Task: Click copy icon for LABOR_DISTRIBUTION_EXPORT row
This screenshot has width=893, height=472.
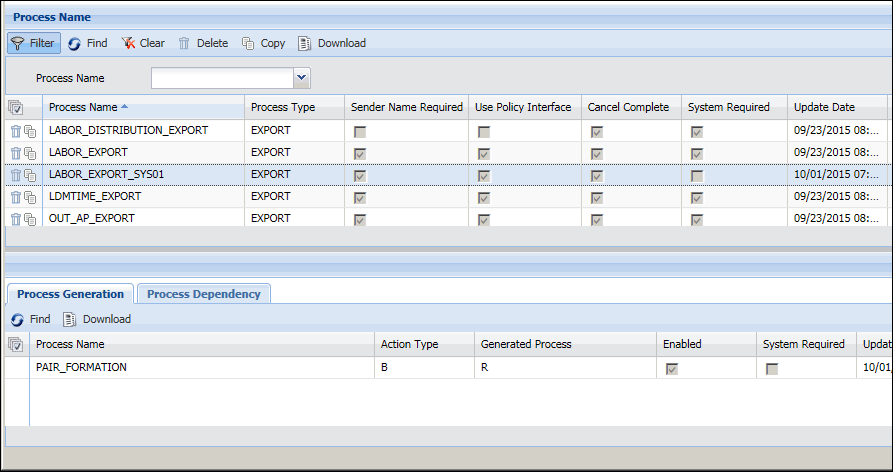Action: point(30,131)
